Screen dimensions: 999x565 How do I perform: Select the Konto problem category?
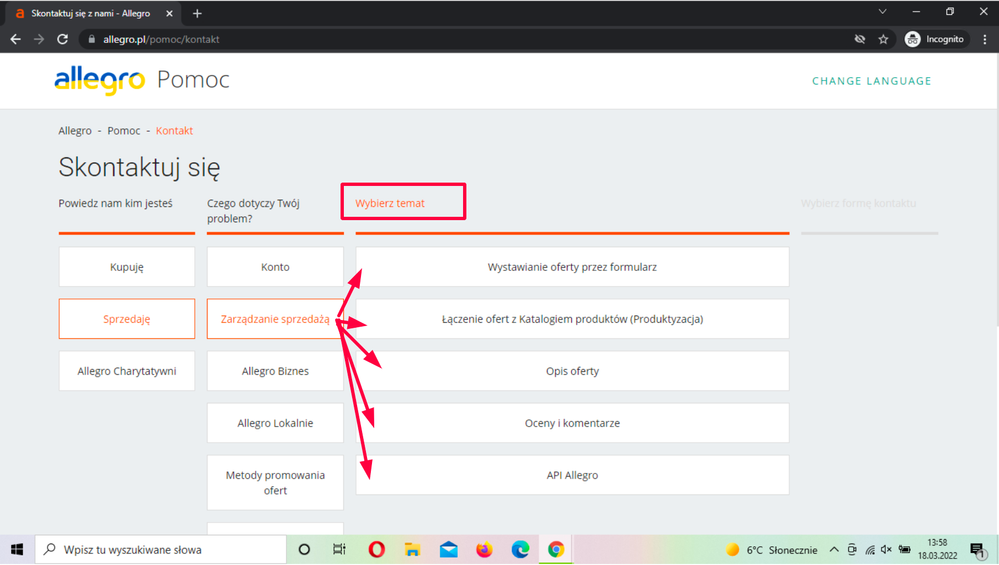275,267
